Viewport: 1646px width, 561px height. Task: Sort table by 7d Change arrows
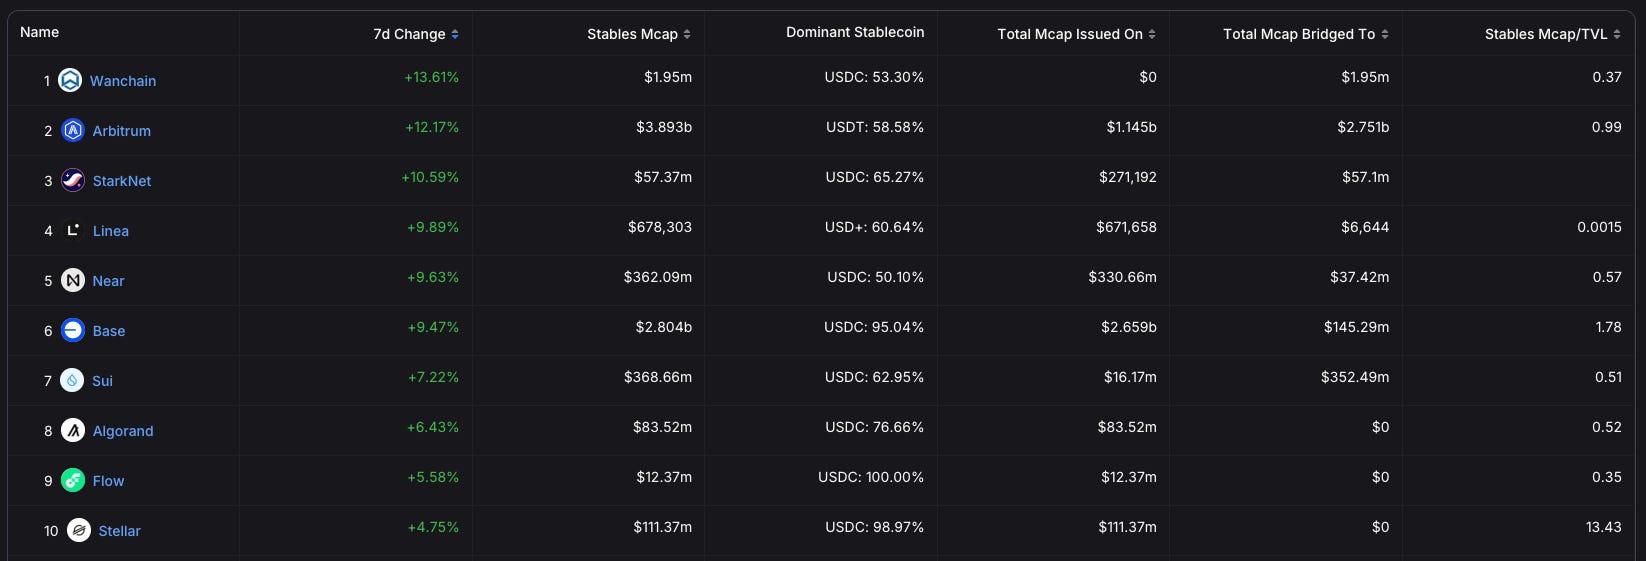(x=455, y=34)
